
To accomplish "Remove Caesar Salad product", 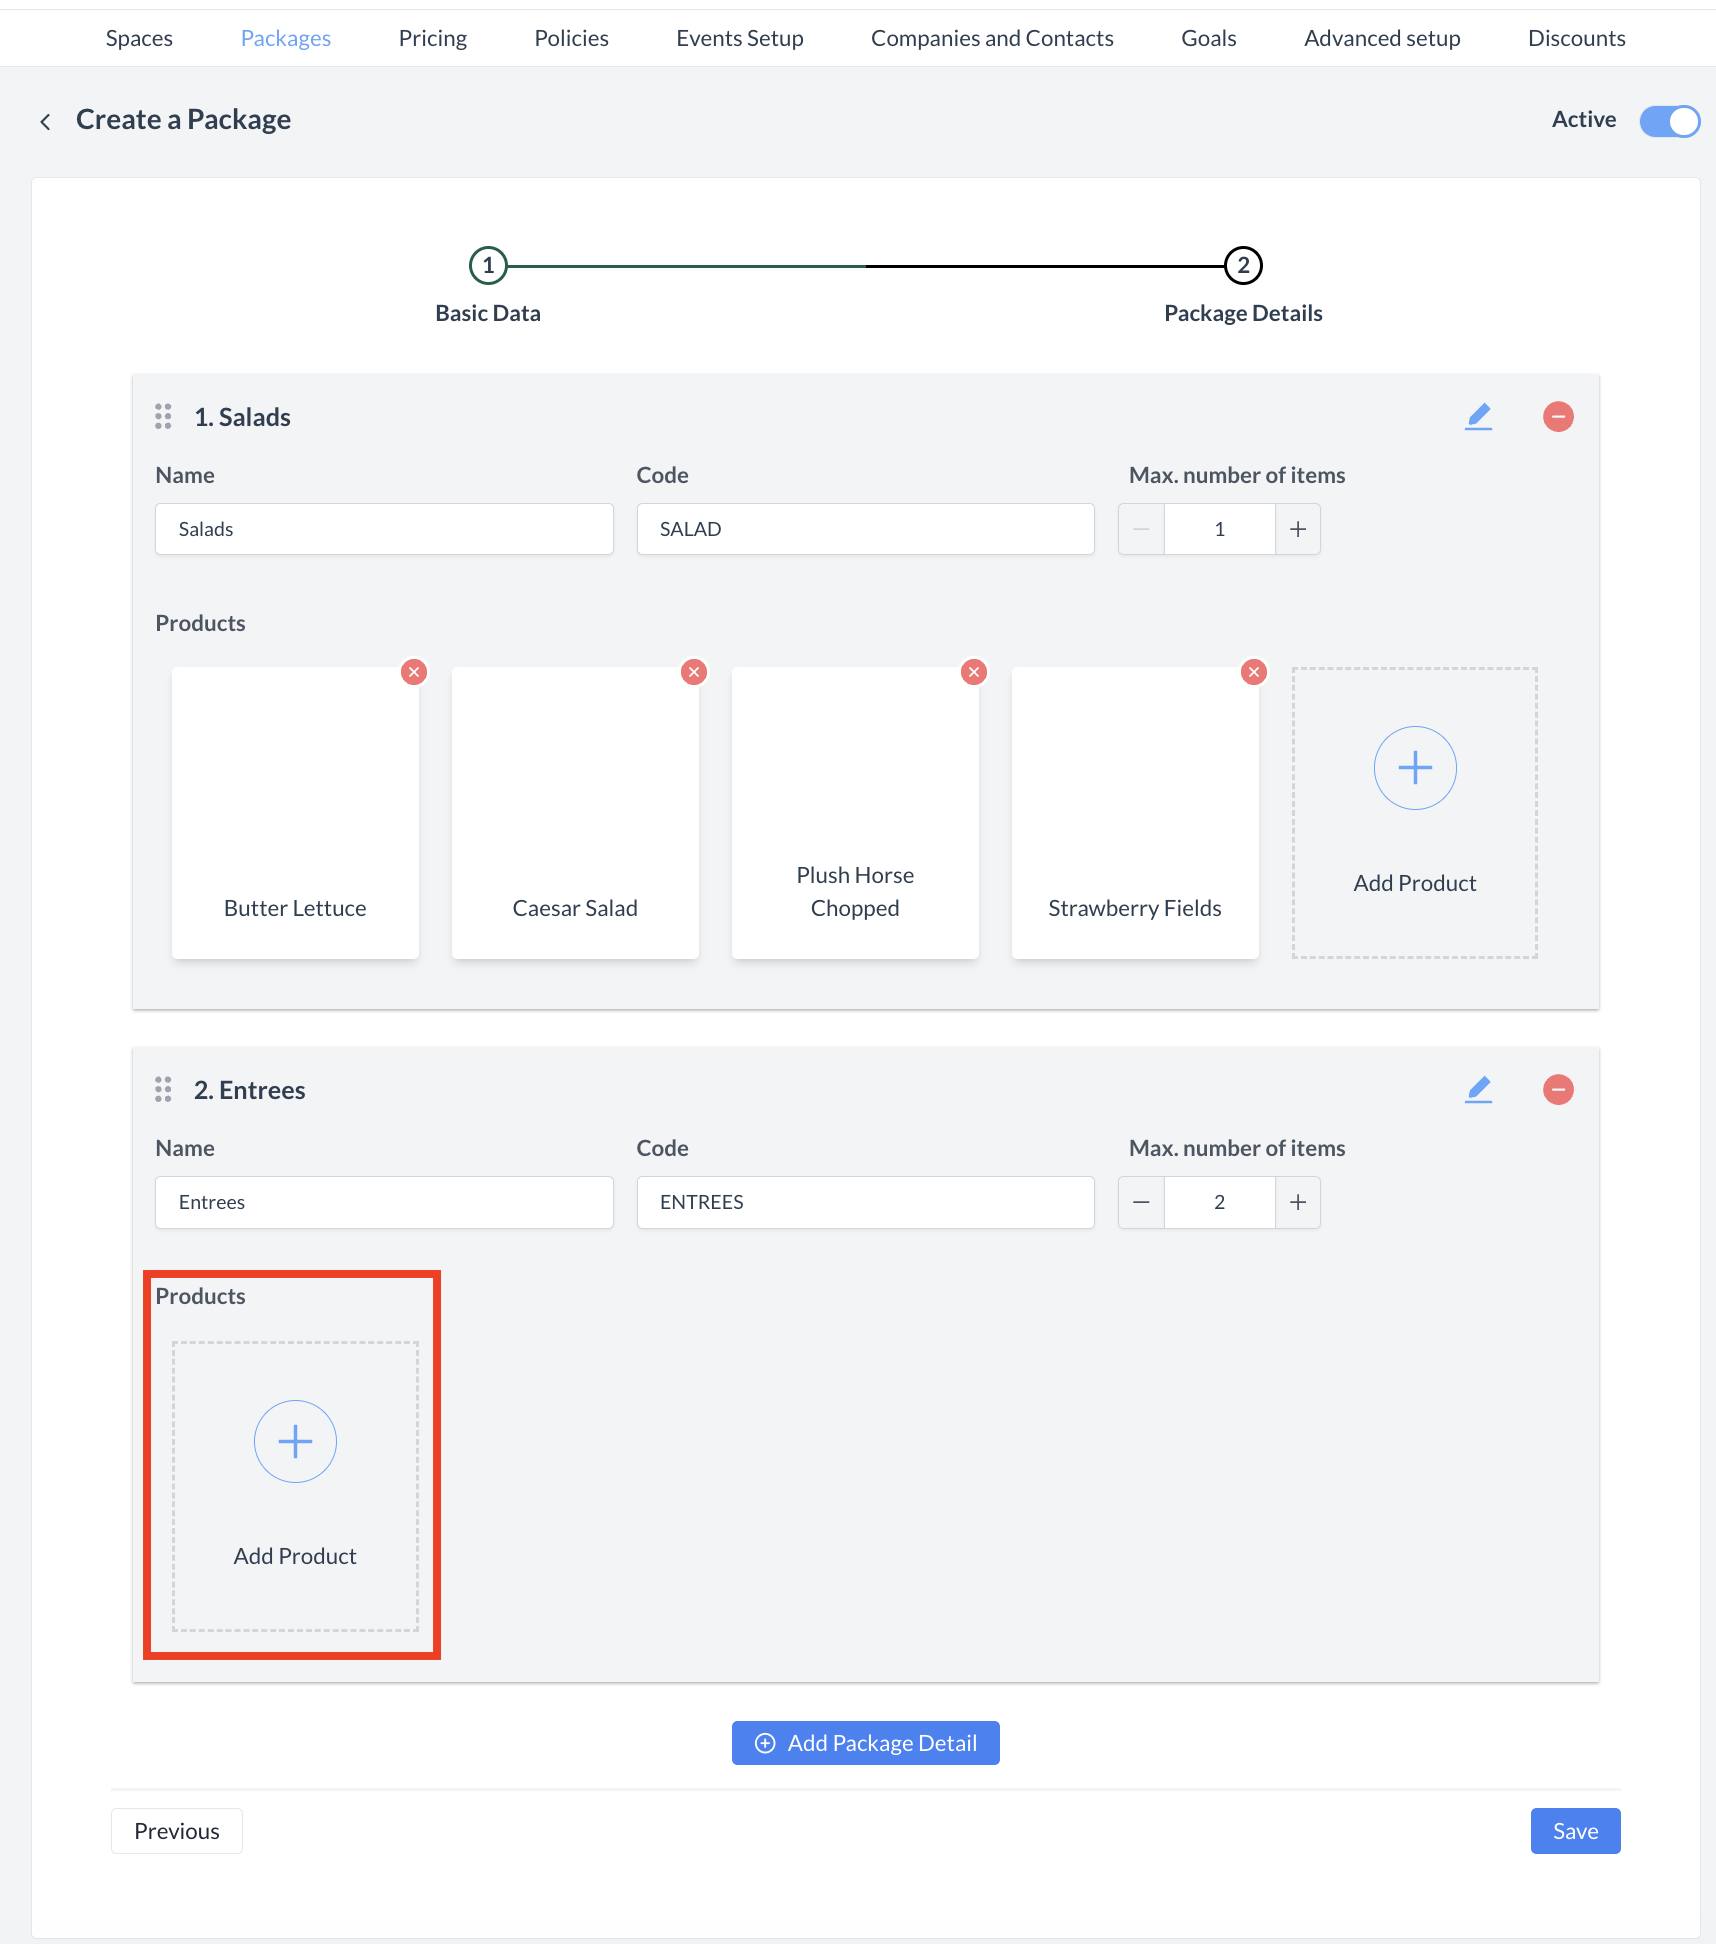I will click(x=694, y=672).
